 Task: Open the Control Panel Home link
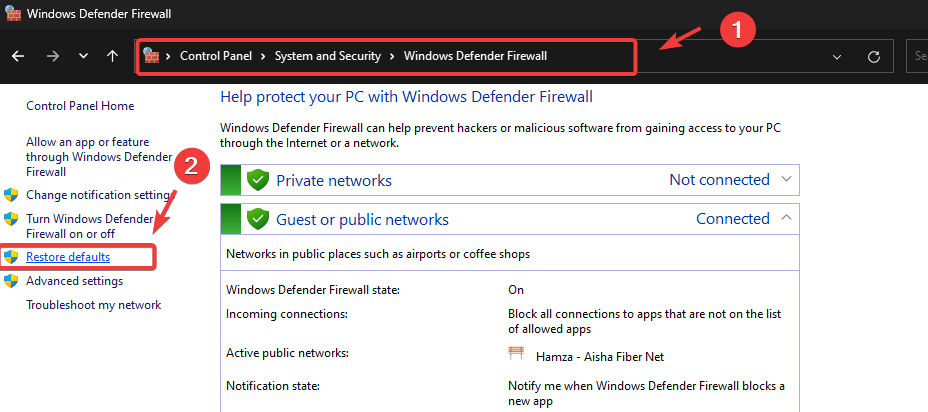click(x=80, y=106)
